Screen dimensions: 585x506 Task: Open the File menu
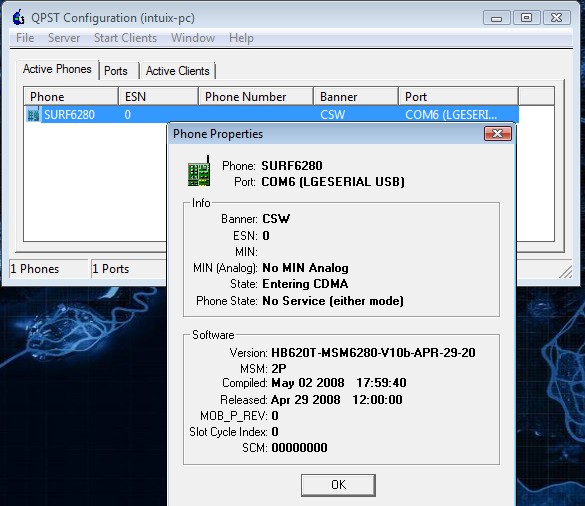click(25, 38)
